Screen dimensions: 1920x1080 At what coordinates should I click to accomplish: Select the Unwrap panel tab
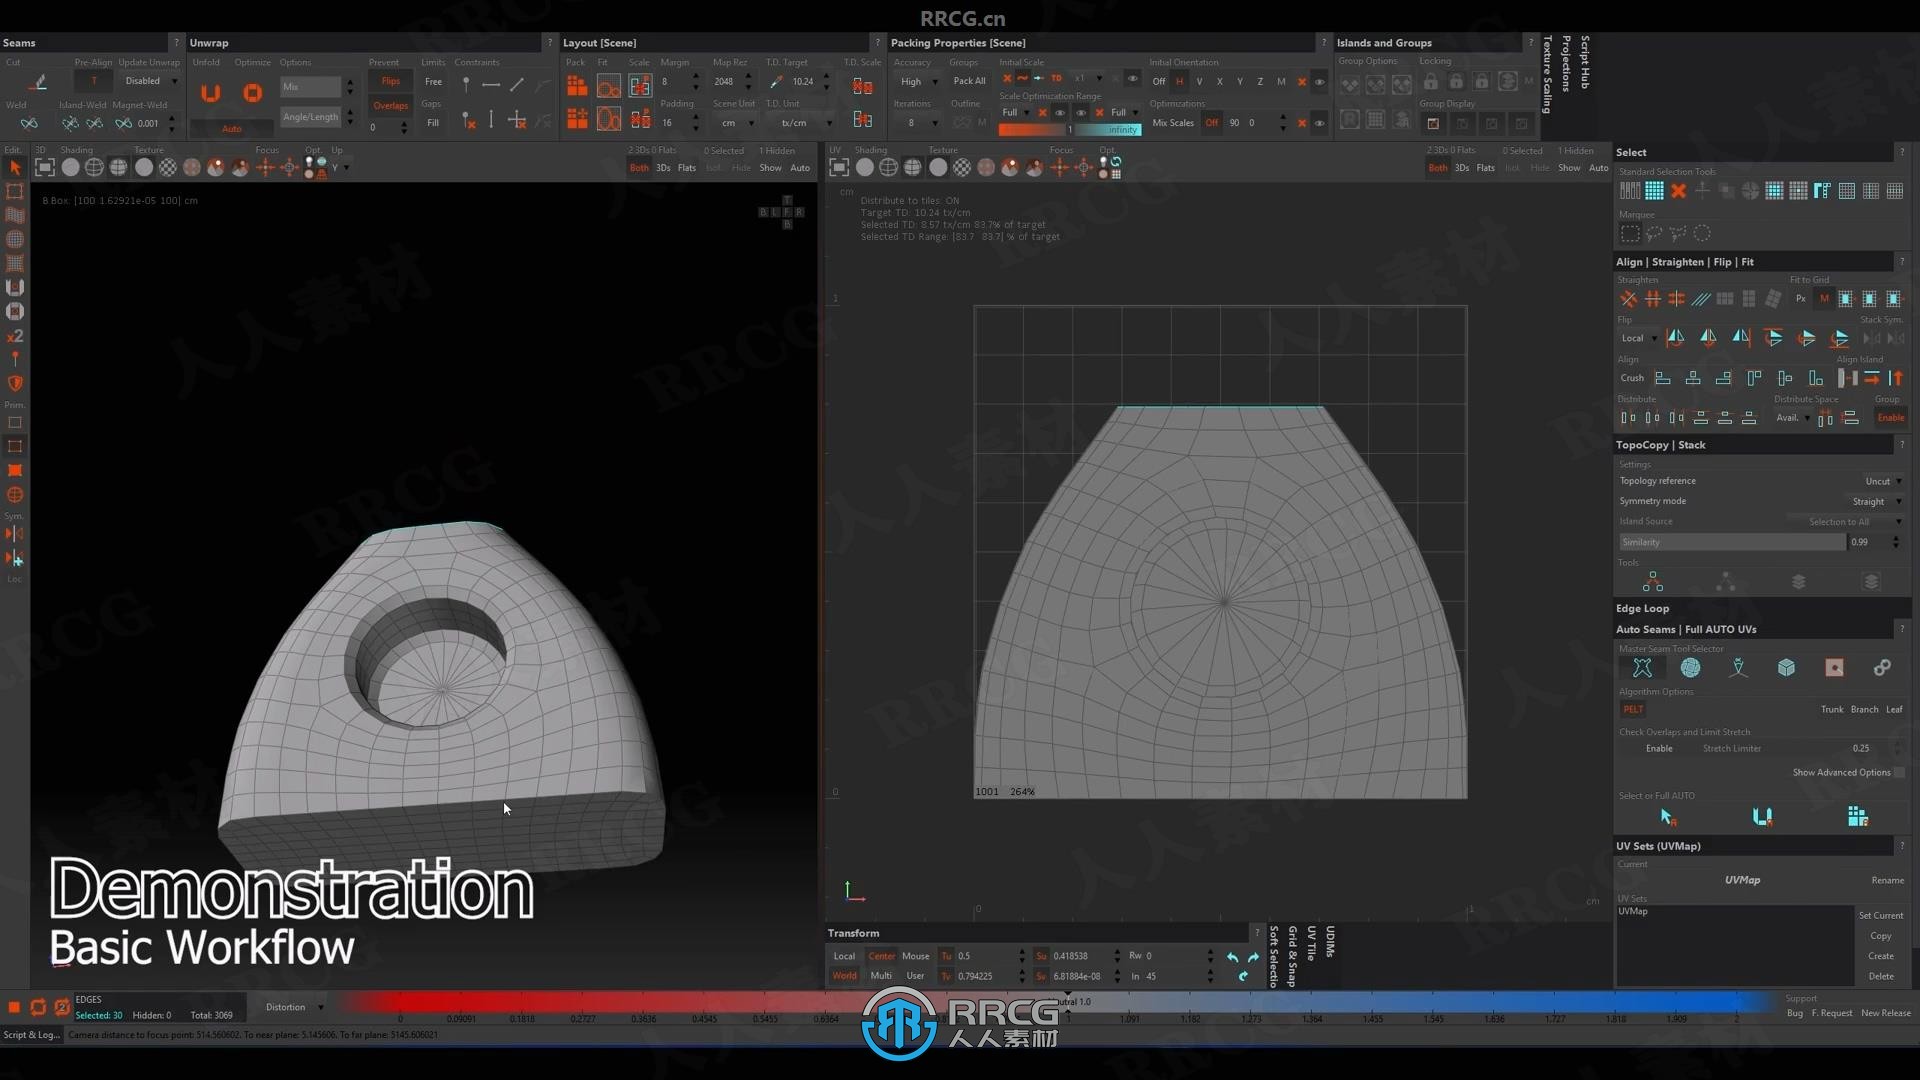tap(208, 42)
